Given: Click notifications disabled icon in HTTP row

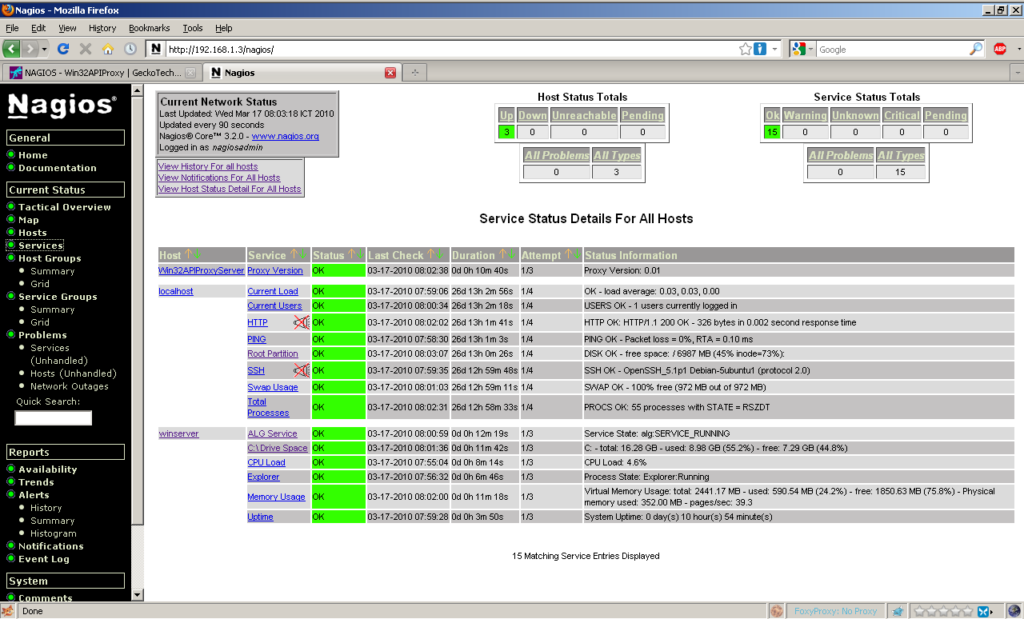Looking at the screenshot, I should [x=301, y=322].
